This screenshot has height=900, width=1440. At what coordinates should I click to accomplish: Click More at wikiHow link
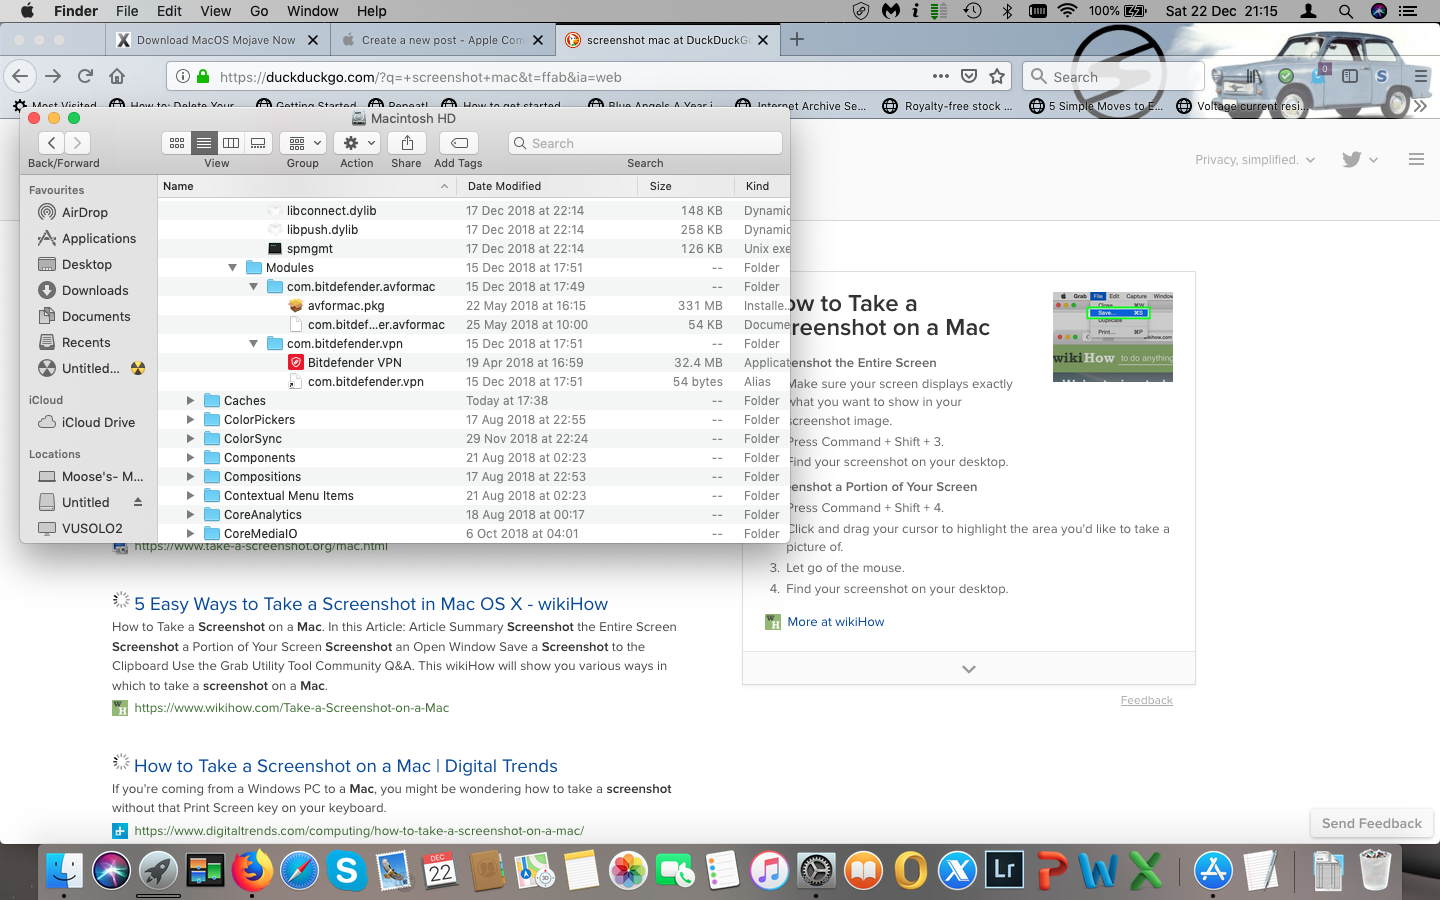(x=836, y=622)
